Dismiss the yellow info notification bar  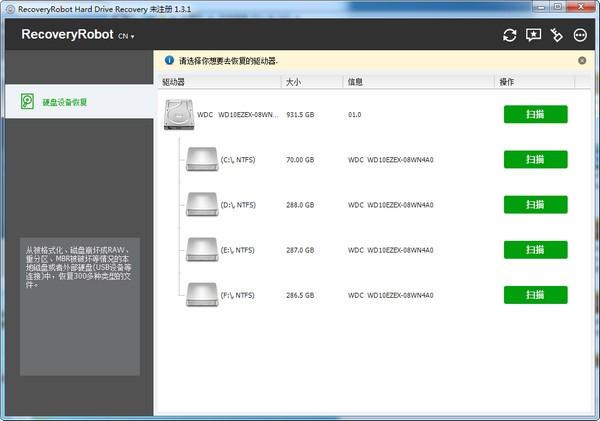pyautogui.click(x=582, y=60)
